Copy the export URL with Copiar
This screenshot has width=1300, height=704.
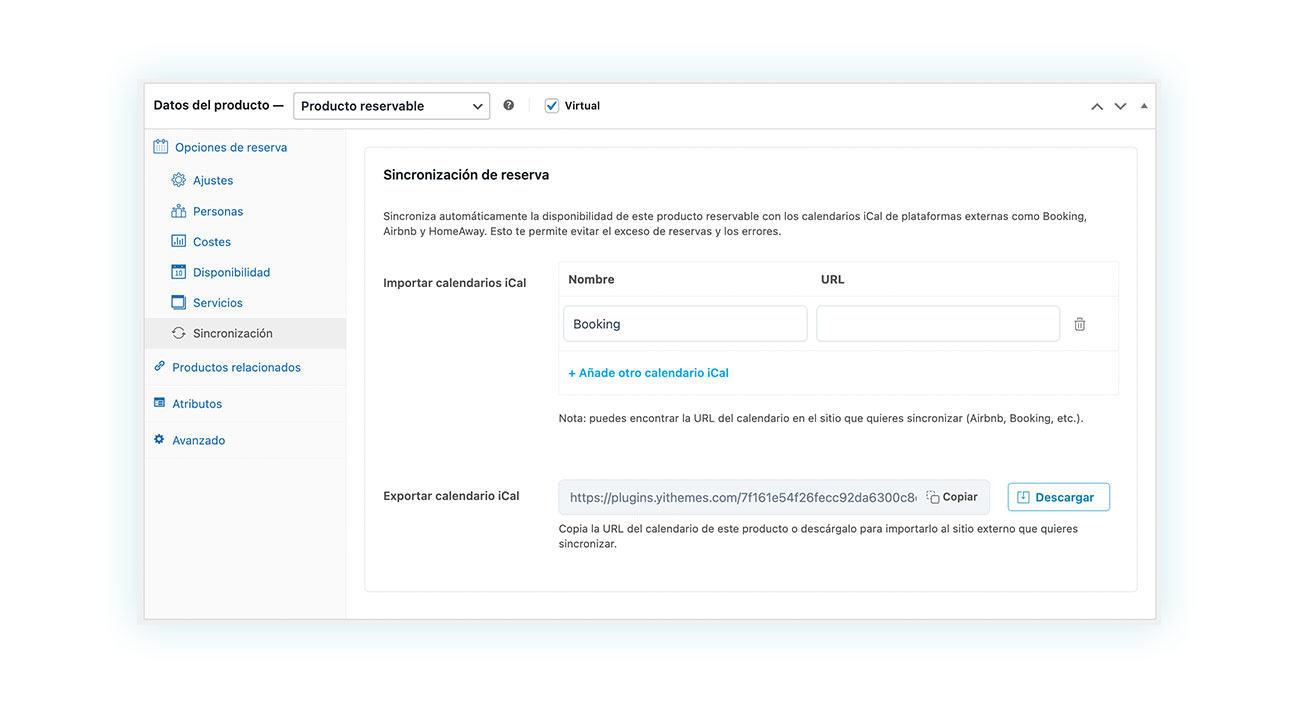tap(952, 496)
